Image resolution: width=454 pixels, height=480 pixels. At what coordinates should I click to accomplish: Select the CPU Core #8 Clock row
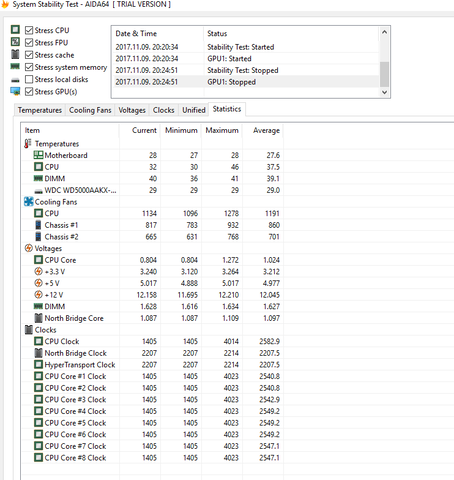152,458
